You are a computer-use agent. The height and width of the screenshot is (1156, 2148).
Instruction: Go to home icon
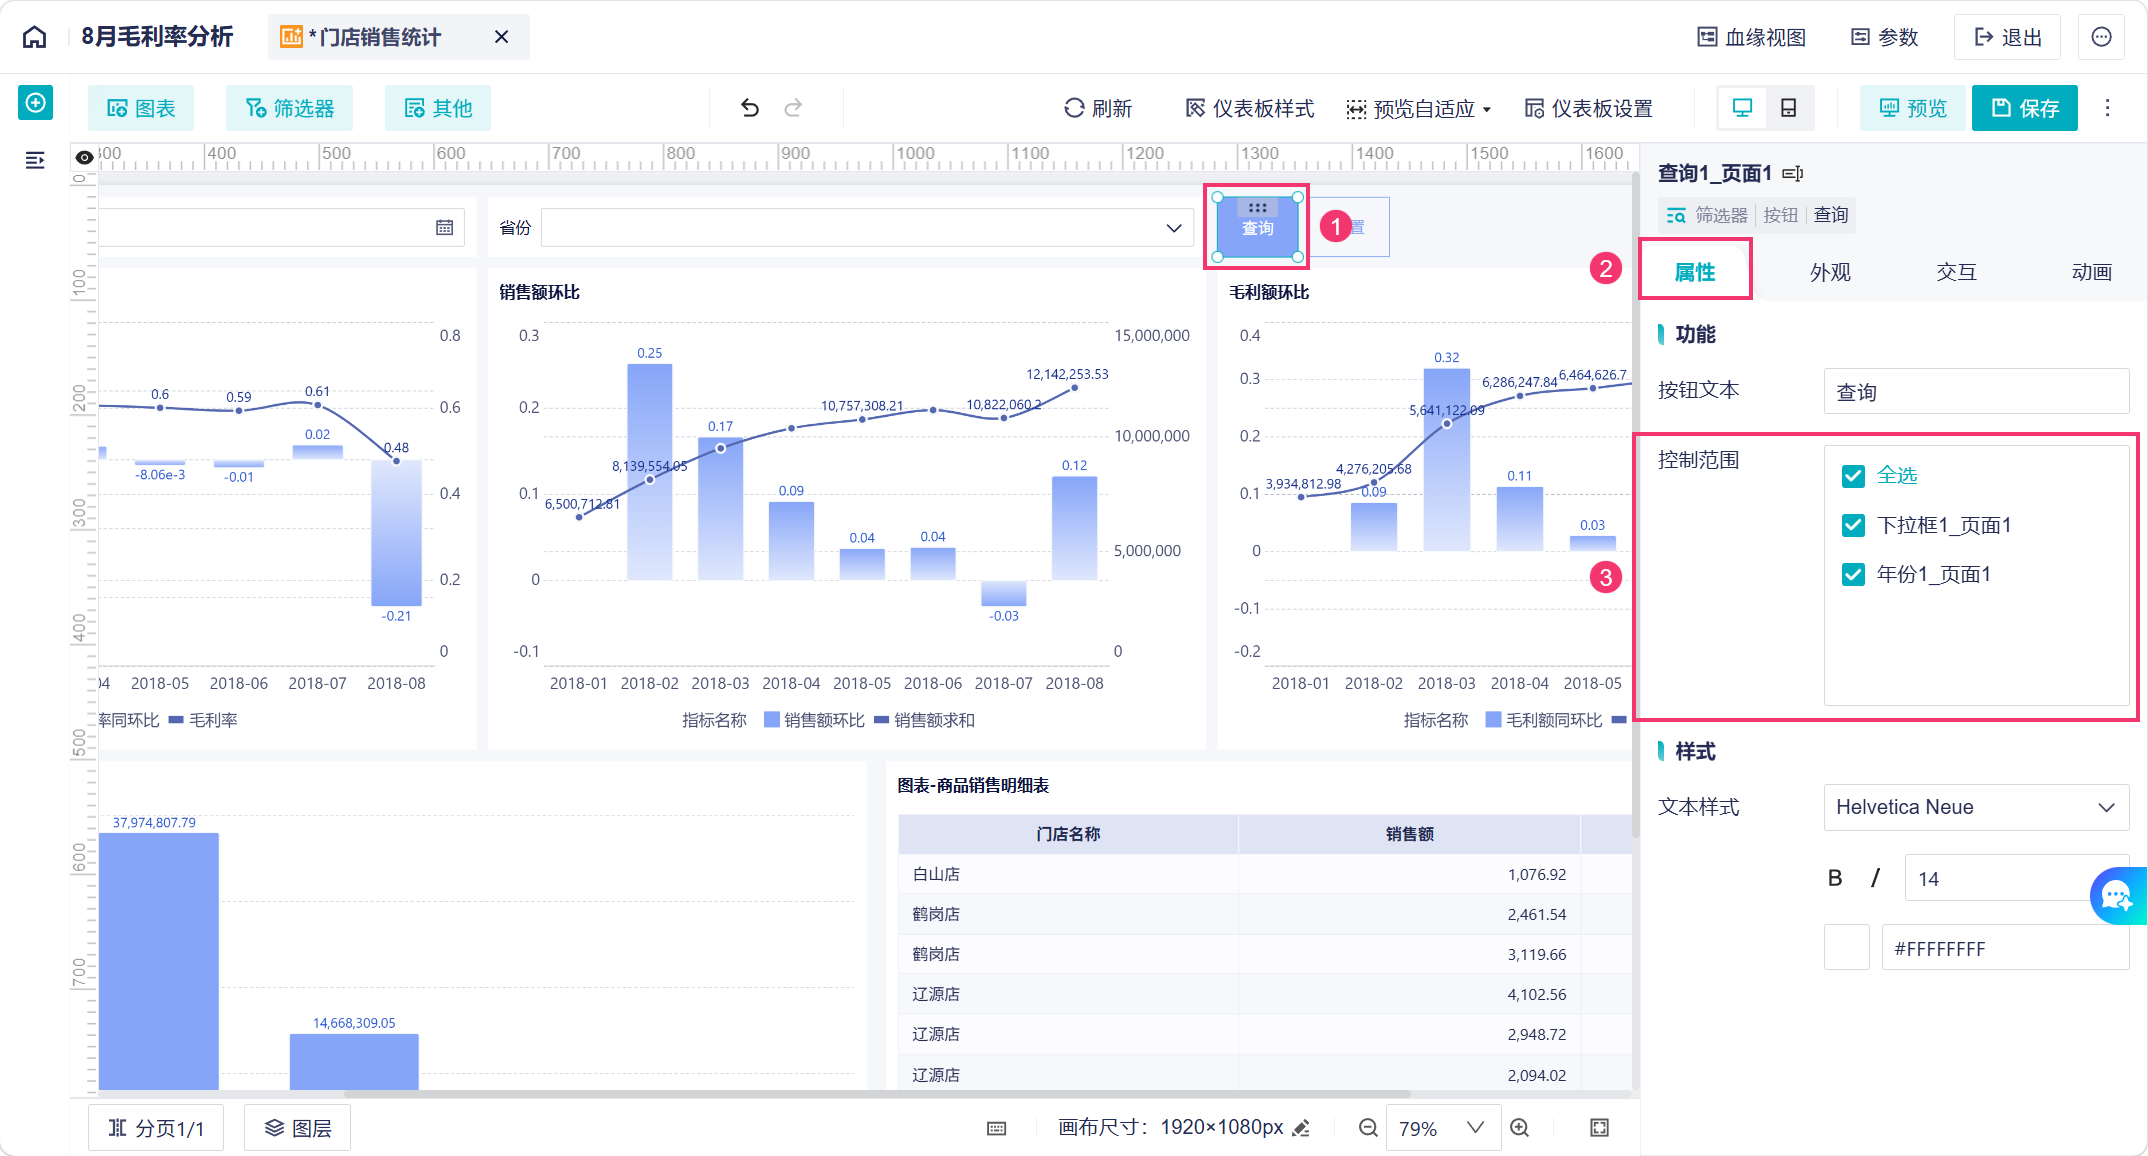(x=35, y=37)
